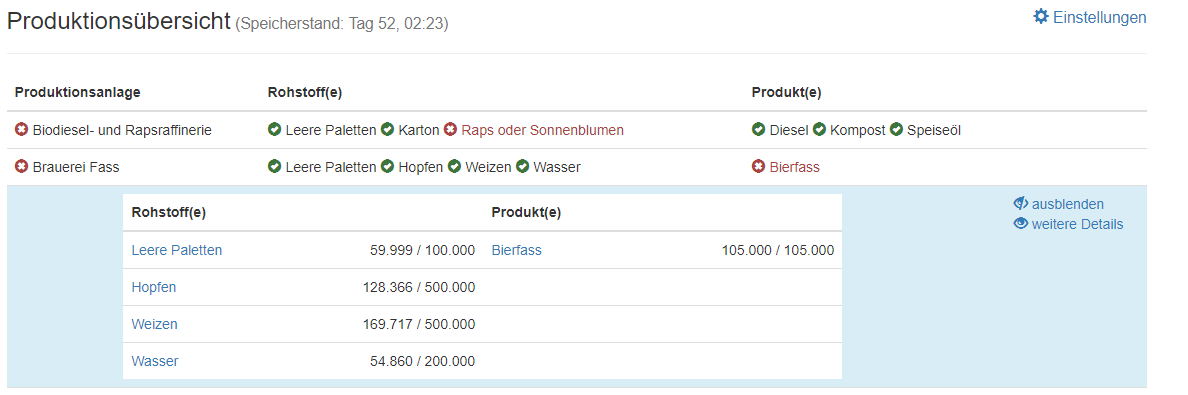1188x395 pixels.
Task: Open the blue Bierfass product link
Action: (x=517, y=250)
